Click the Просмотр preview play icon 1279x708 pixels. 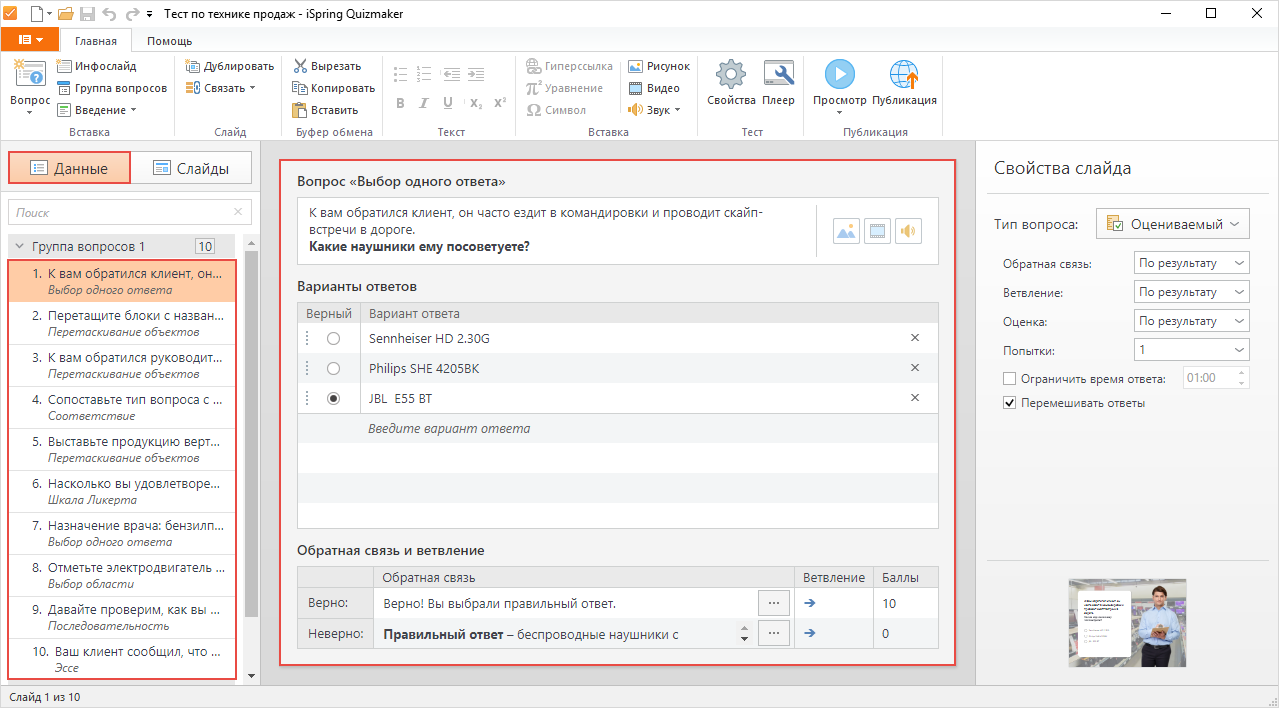click(839, 74)
